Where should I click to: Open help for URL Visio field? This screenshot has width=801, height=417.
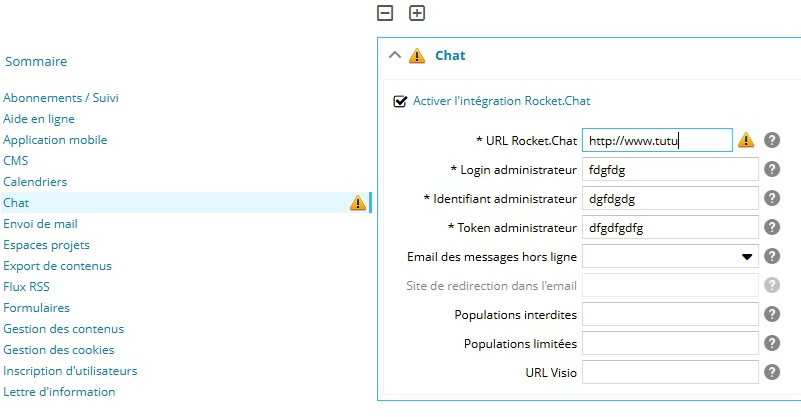[x=772, y=372]
